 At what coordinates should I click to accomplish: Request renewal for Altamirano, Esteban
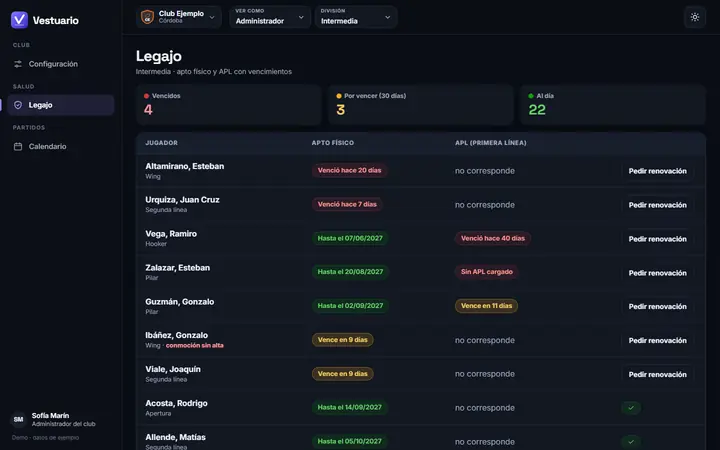[x=658, y=171]
